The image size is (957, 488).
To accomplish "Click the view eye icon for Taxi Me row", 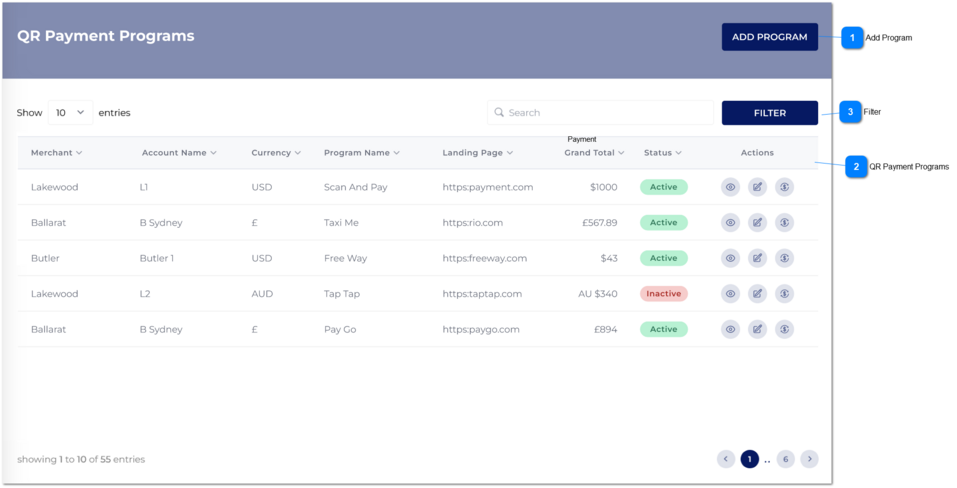I will click(x=730, y=223).
